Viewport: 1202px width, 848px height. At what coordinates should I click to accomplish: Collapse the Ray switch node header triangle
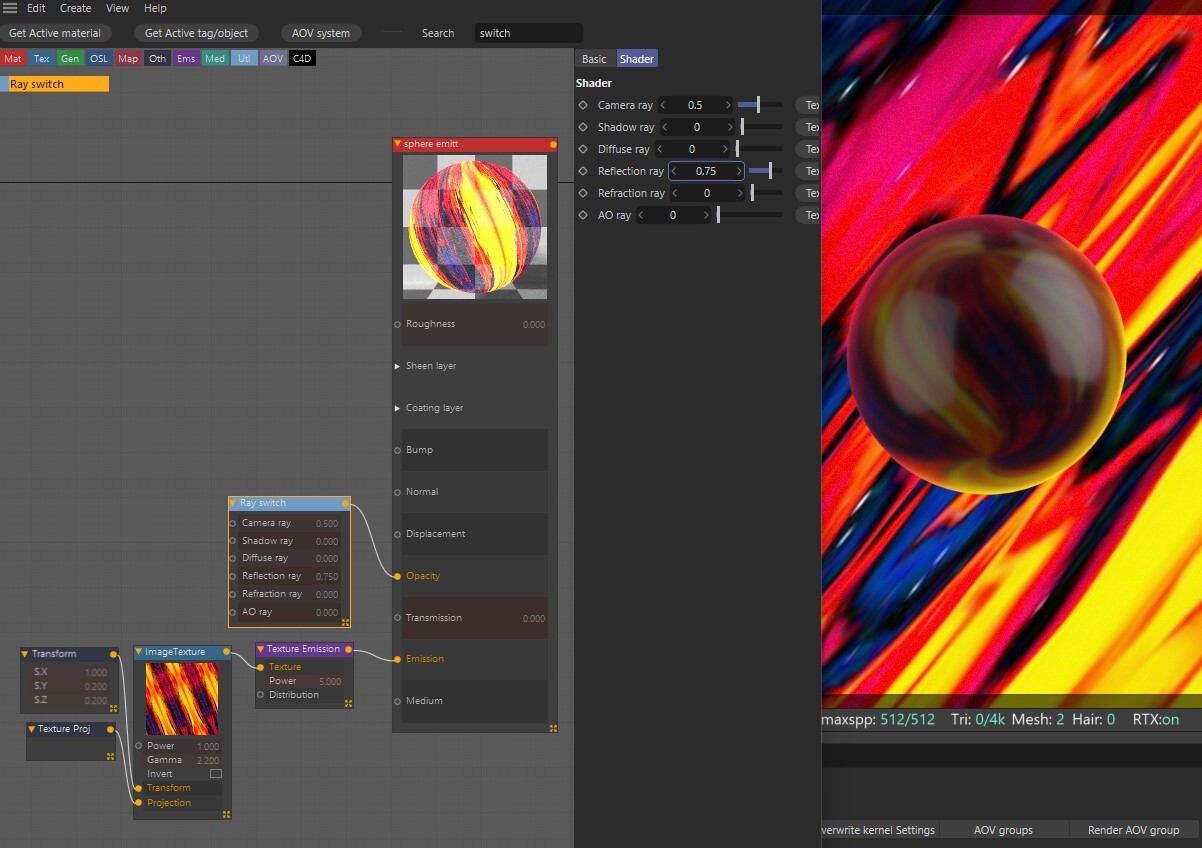pos(233,503)
